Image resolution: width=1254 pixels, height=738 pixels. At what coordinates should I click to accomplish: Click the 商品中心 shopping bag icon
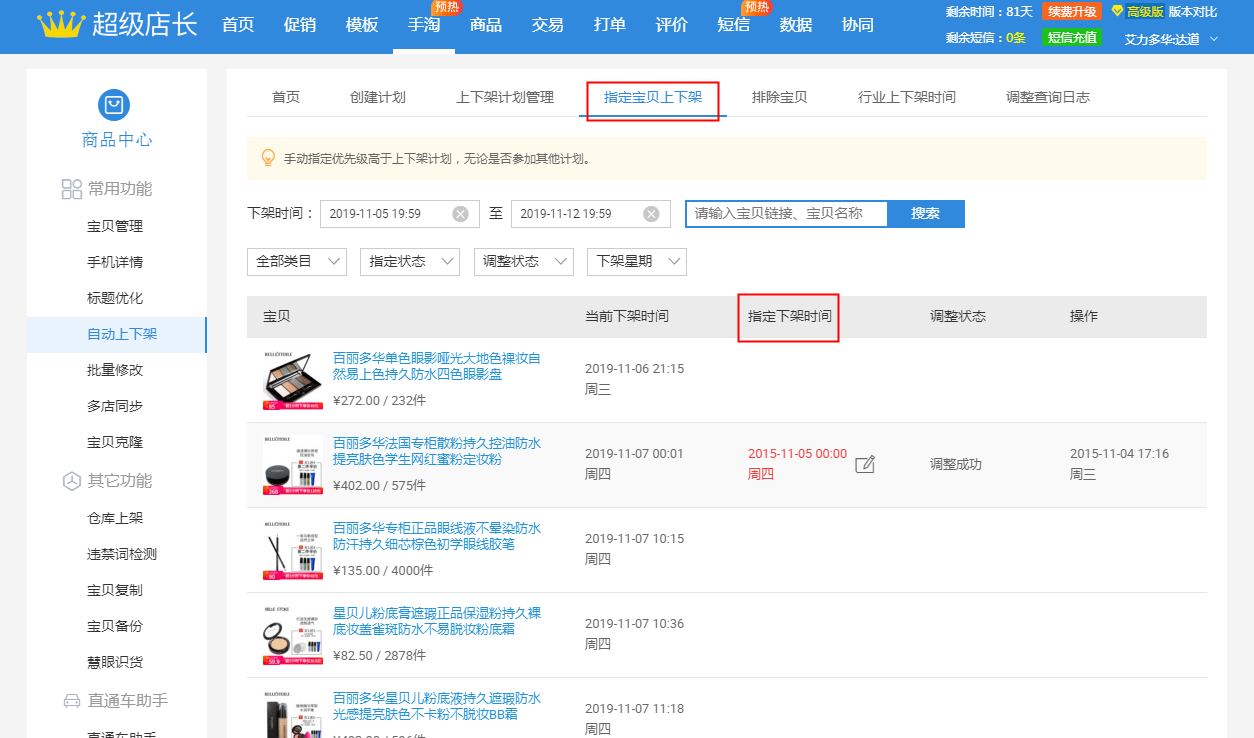(x=114, y=105)
